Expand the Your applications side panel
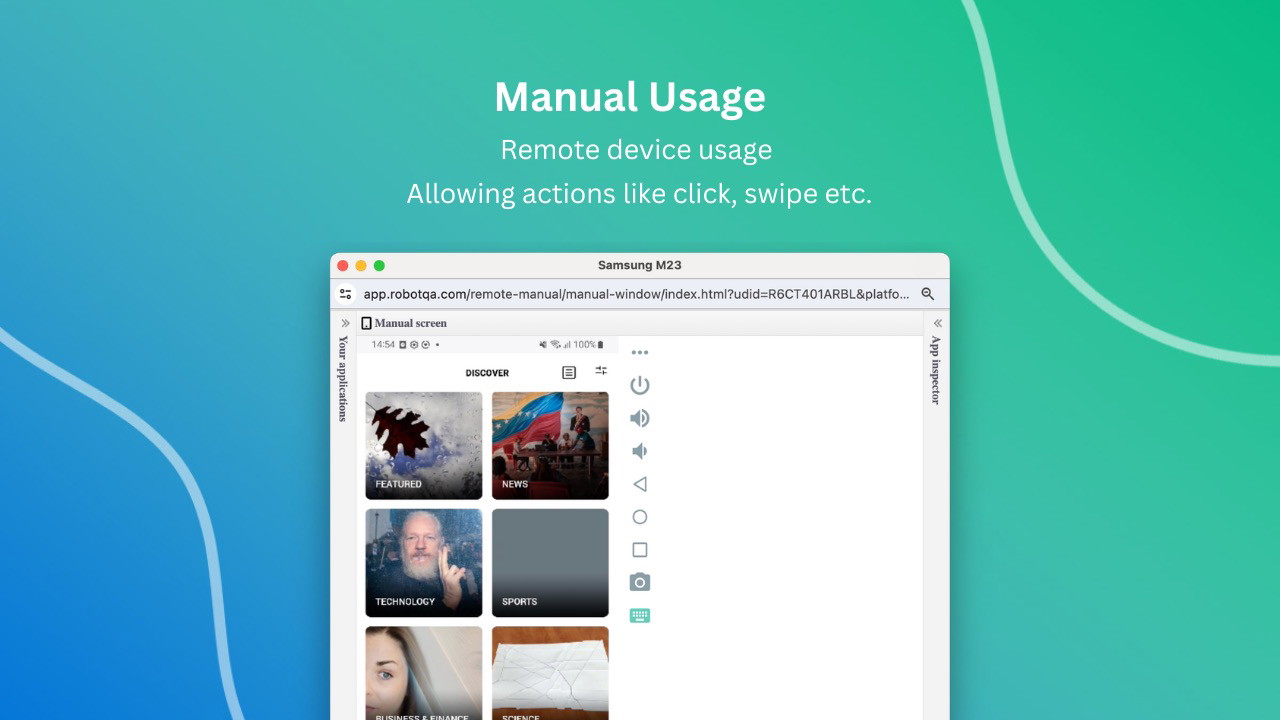The width and height of the screenshot is (1280, 720). click(344, 323)
